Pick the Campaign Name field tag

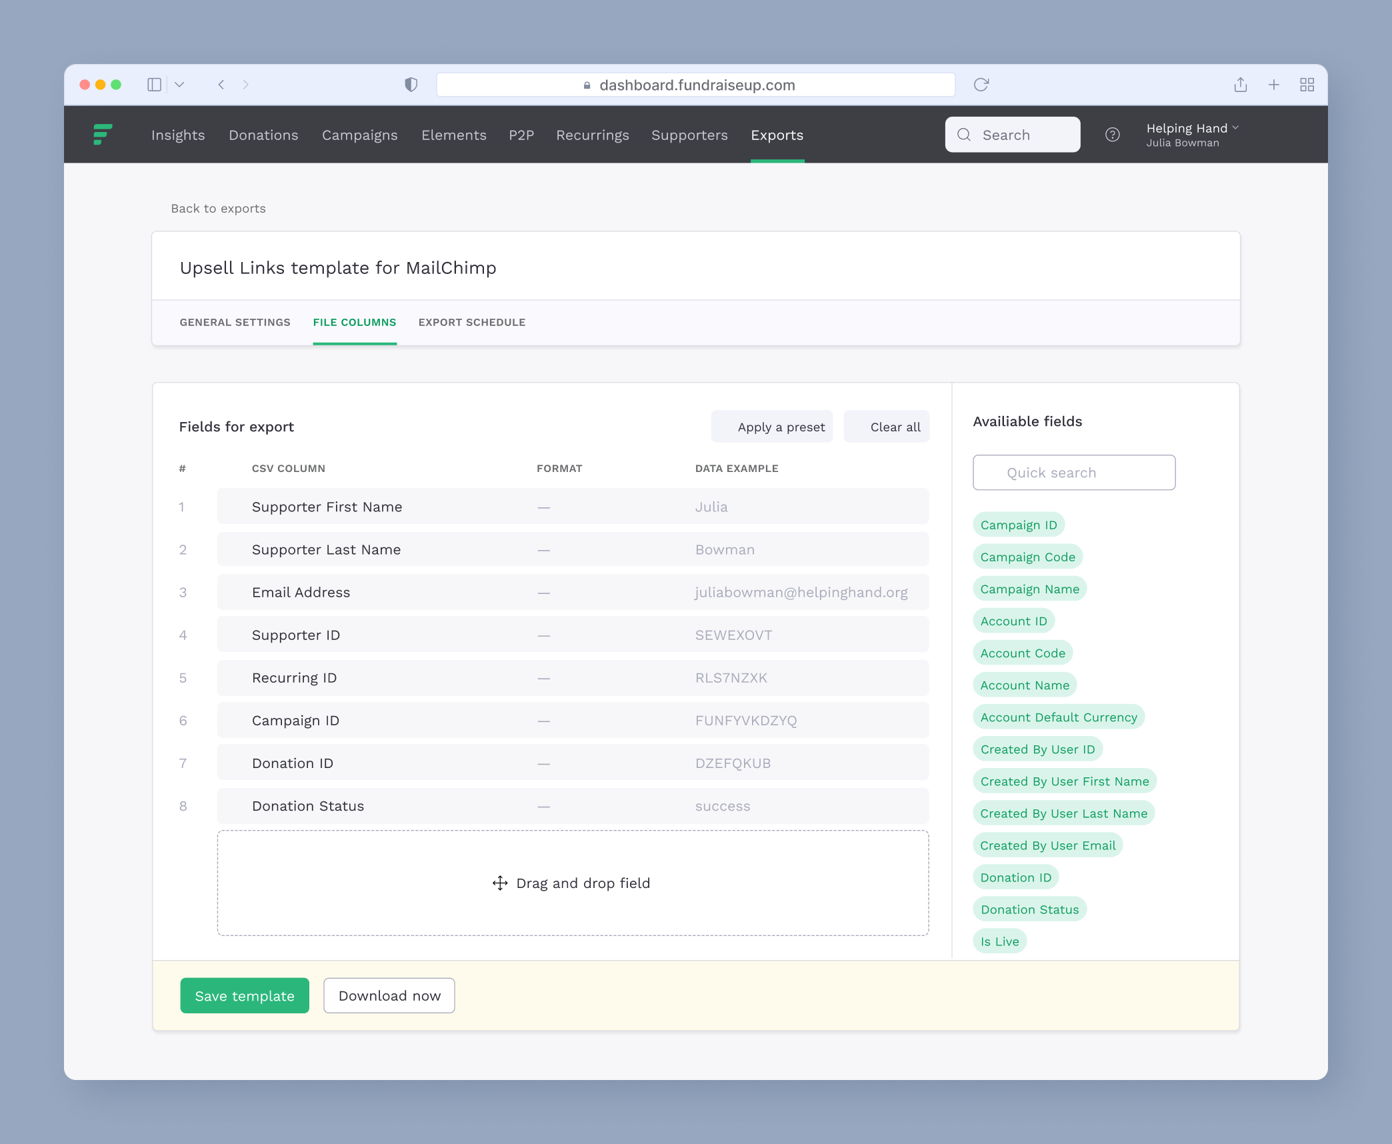tap(1030, 589)
